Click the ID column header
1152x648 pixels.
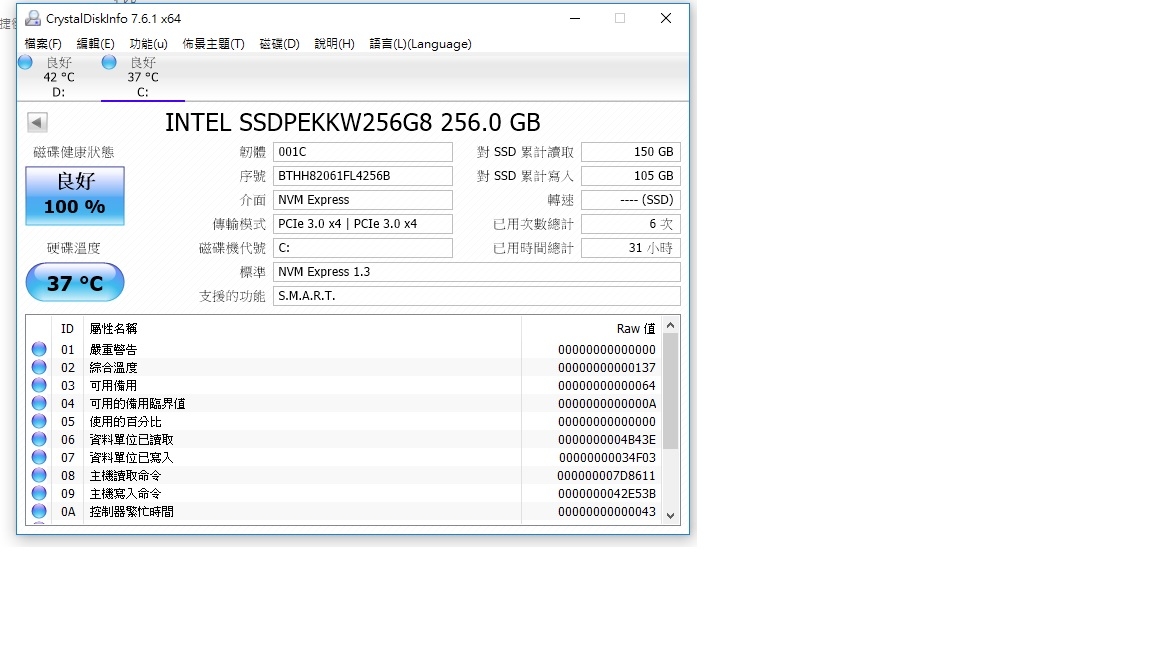68,329
